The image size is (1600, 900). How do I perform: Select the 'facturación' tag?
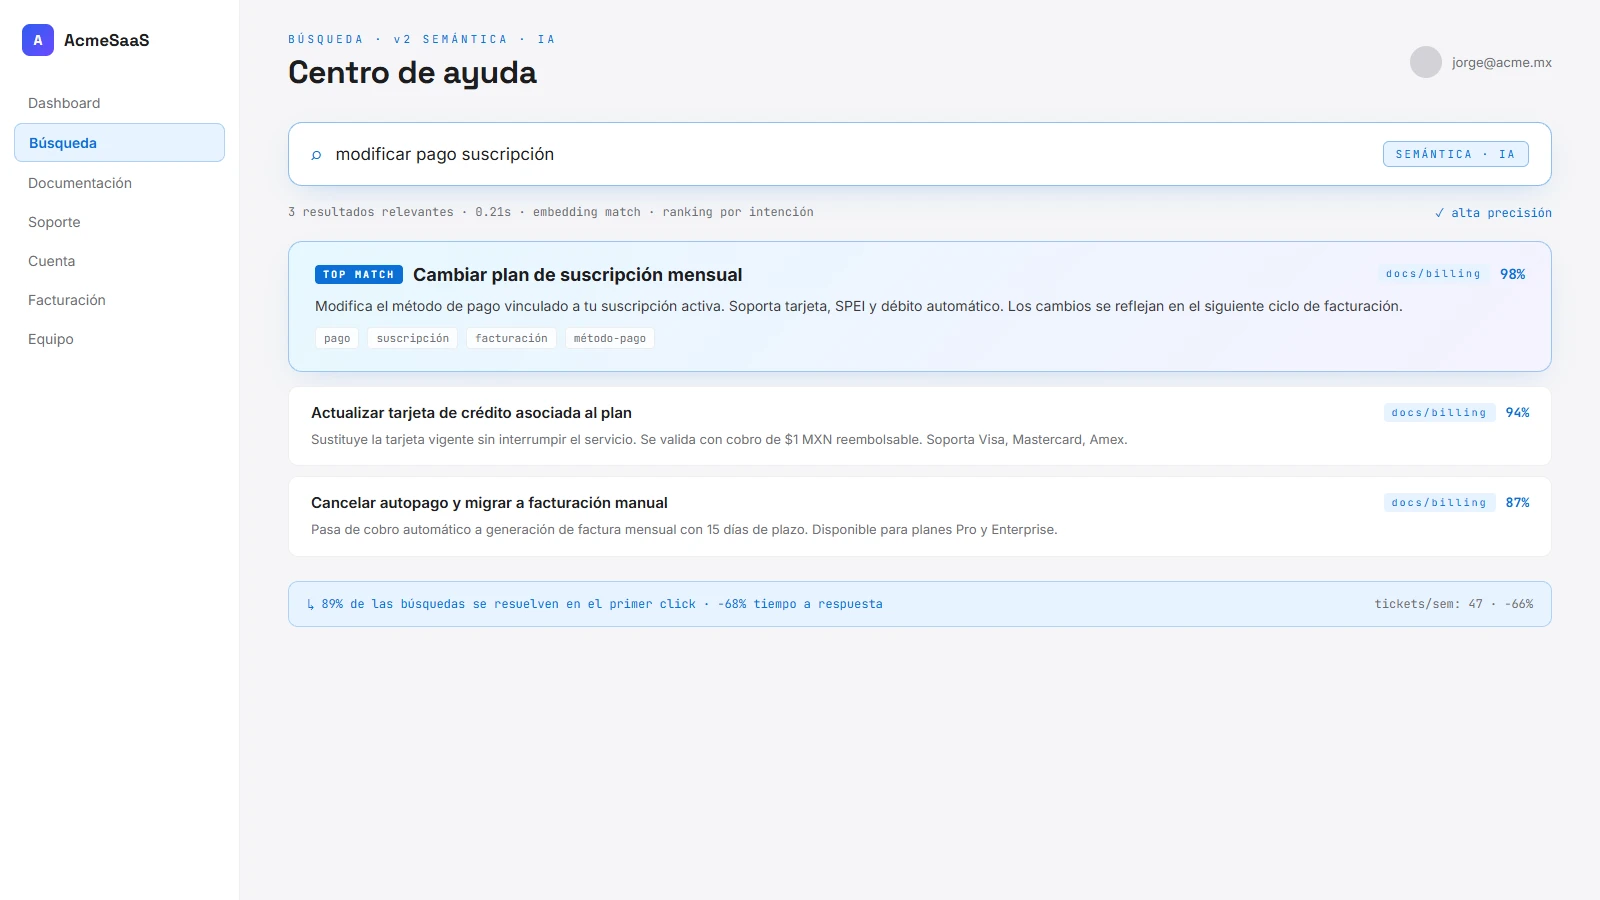(511, 339)
